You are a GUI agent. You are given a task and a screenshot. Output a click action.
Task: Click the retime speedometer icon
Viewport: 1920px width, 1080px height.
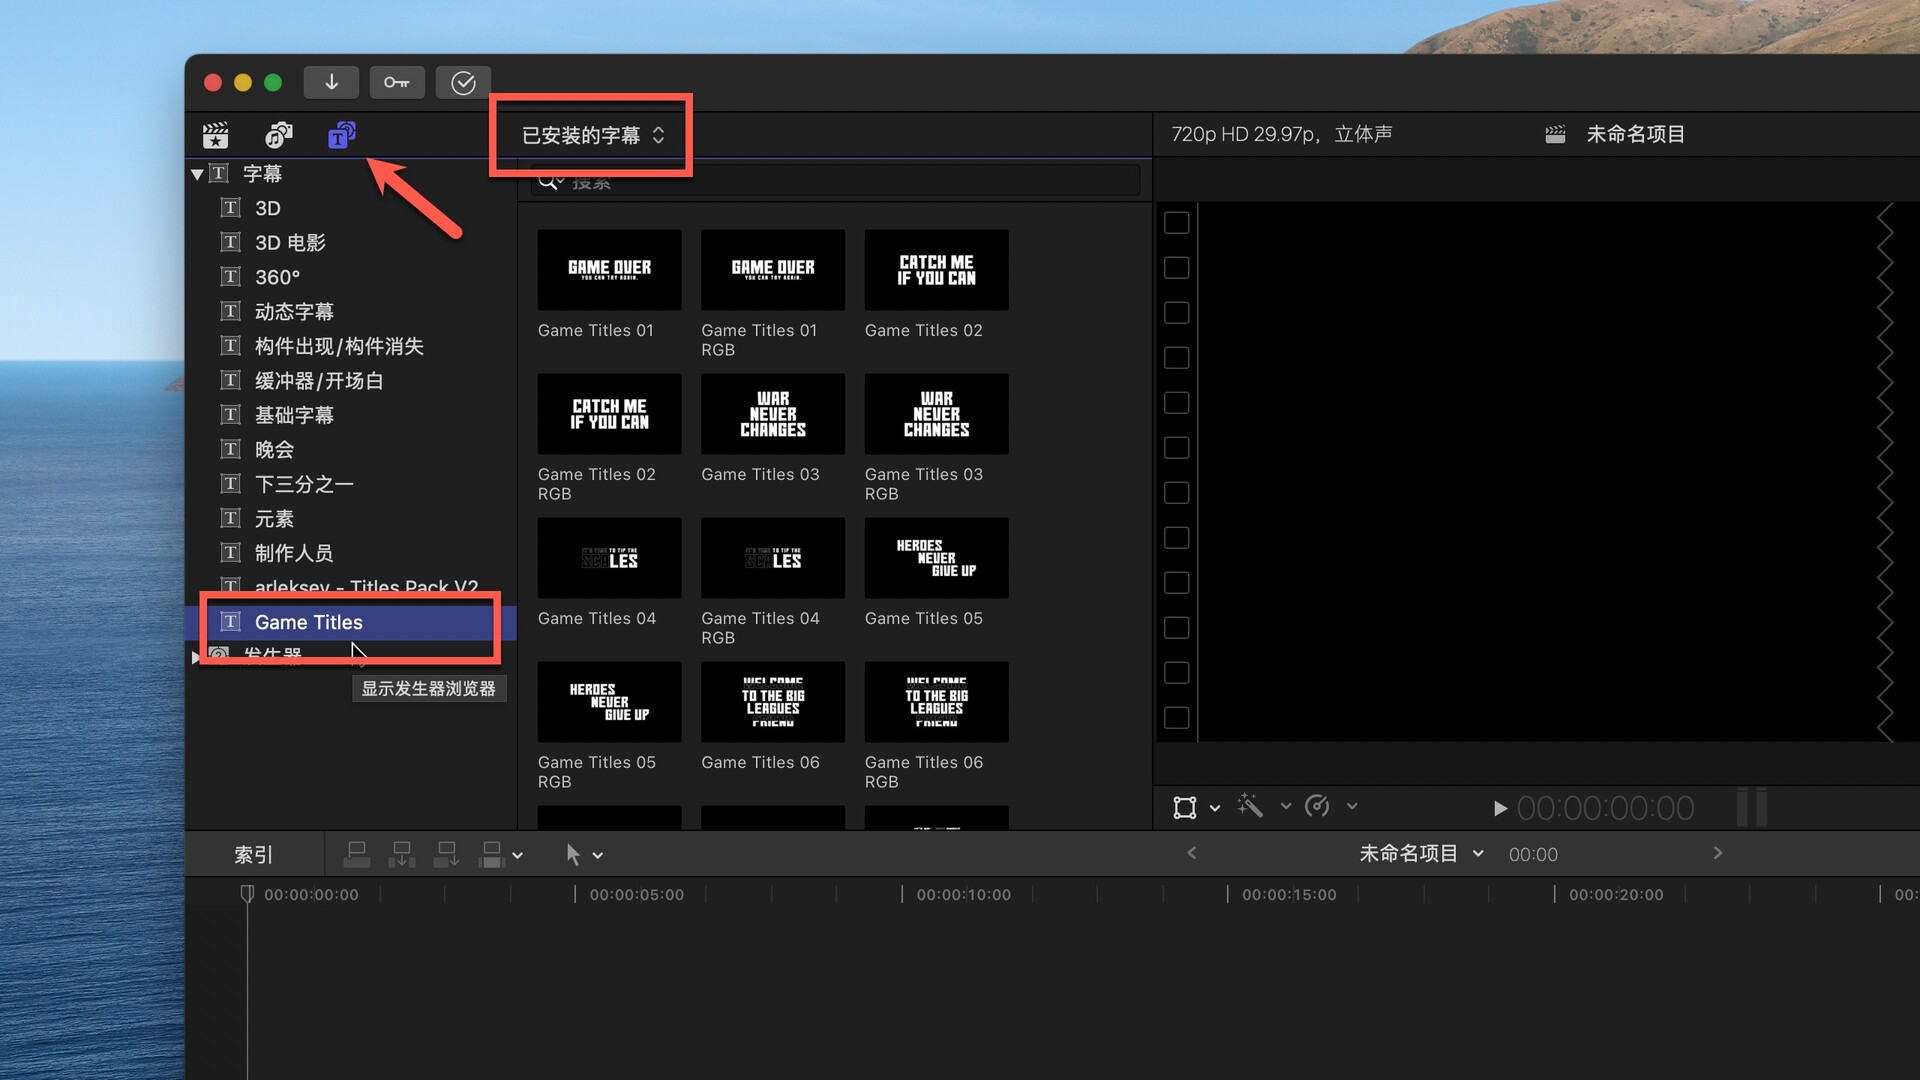click(1318, 806)
